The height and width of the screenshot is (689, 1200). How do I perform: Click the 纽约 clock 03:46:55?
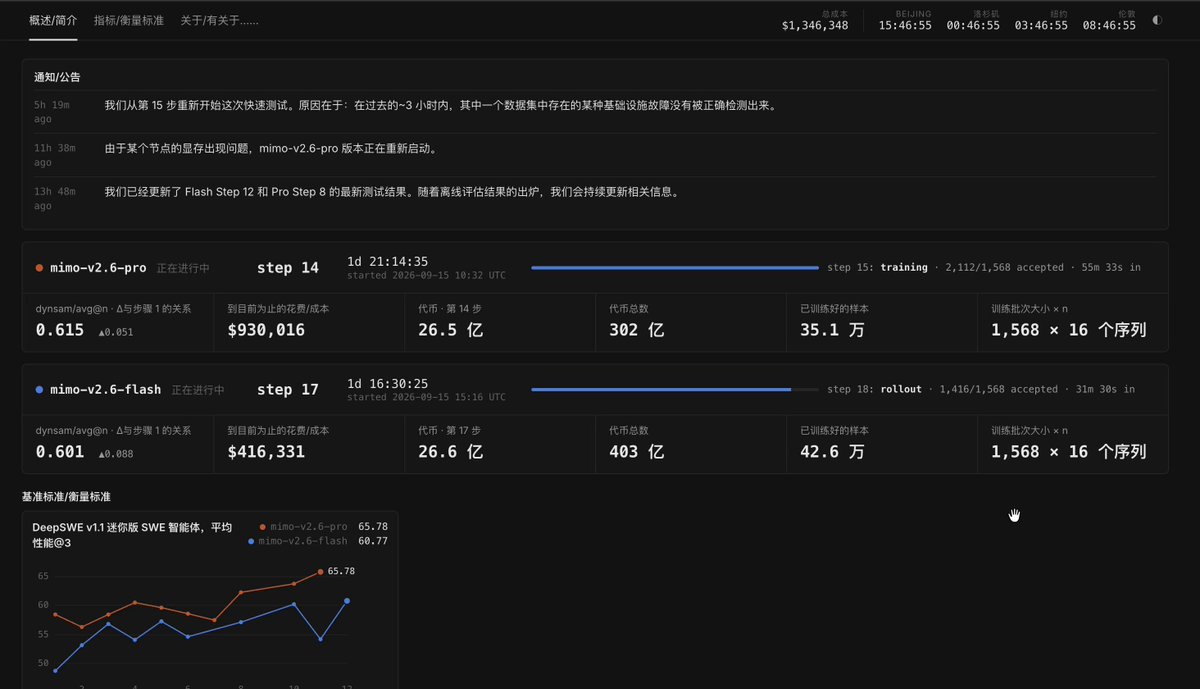1041,25
